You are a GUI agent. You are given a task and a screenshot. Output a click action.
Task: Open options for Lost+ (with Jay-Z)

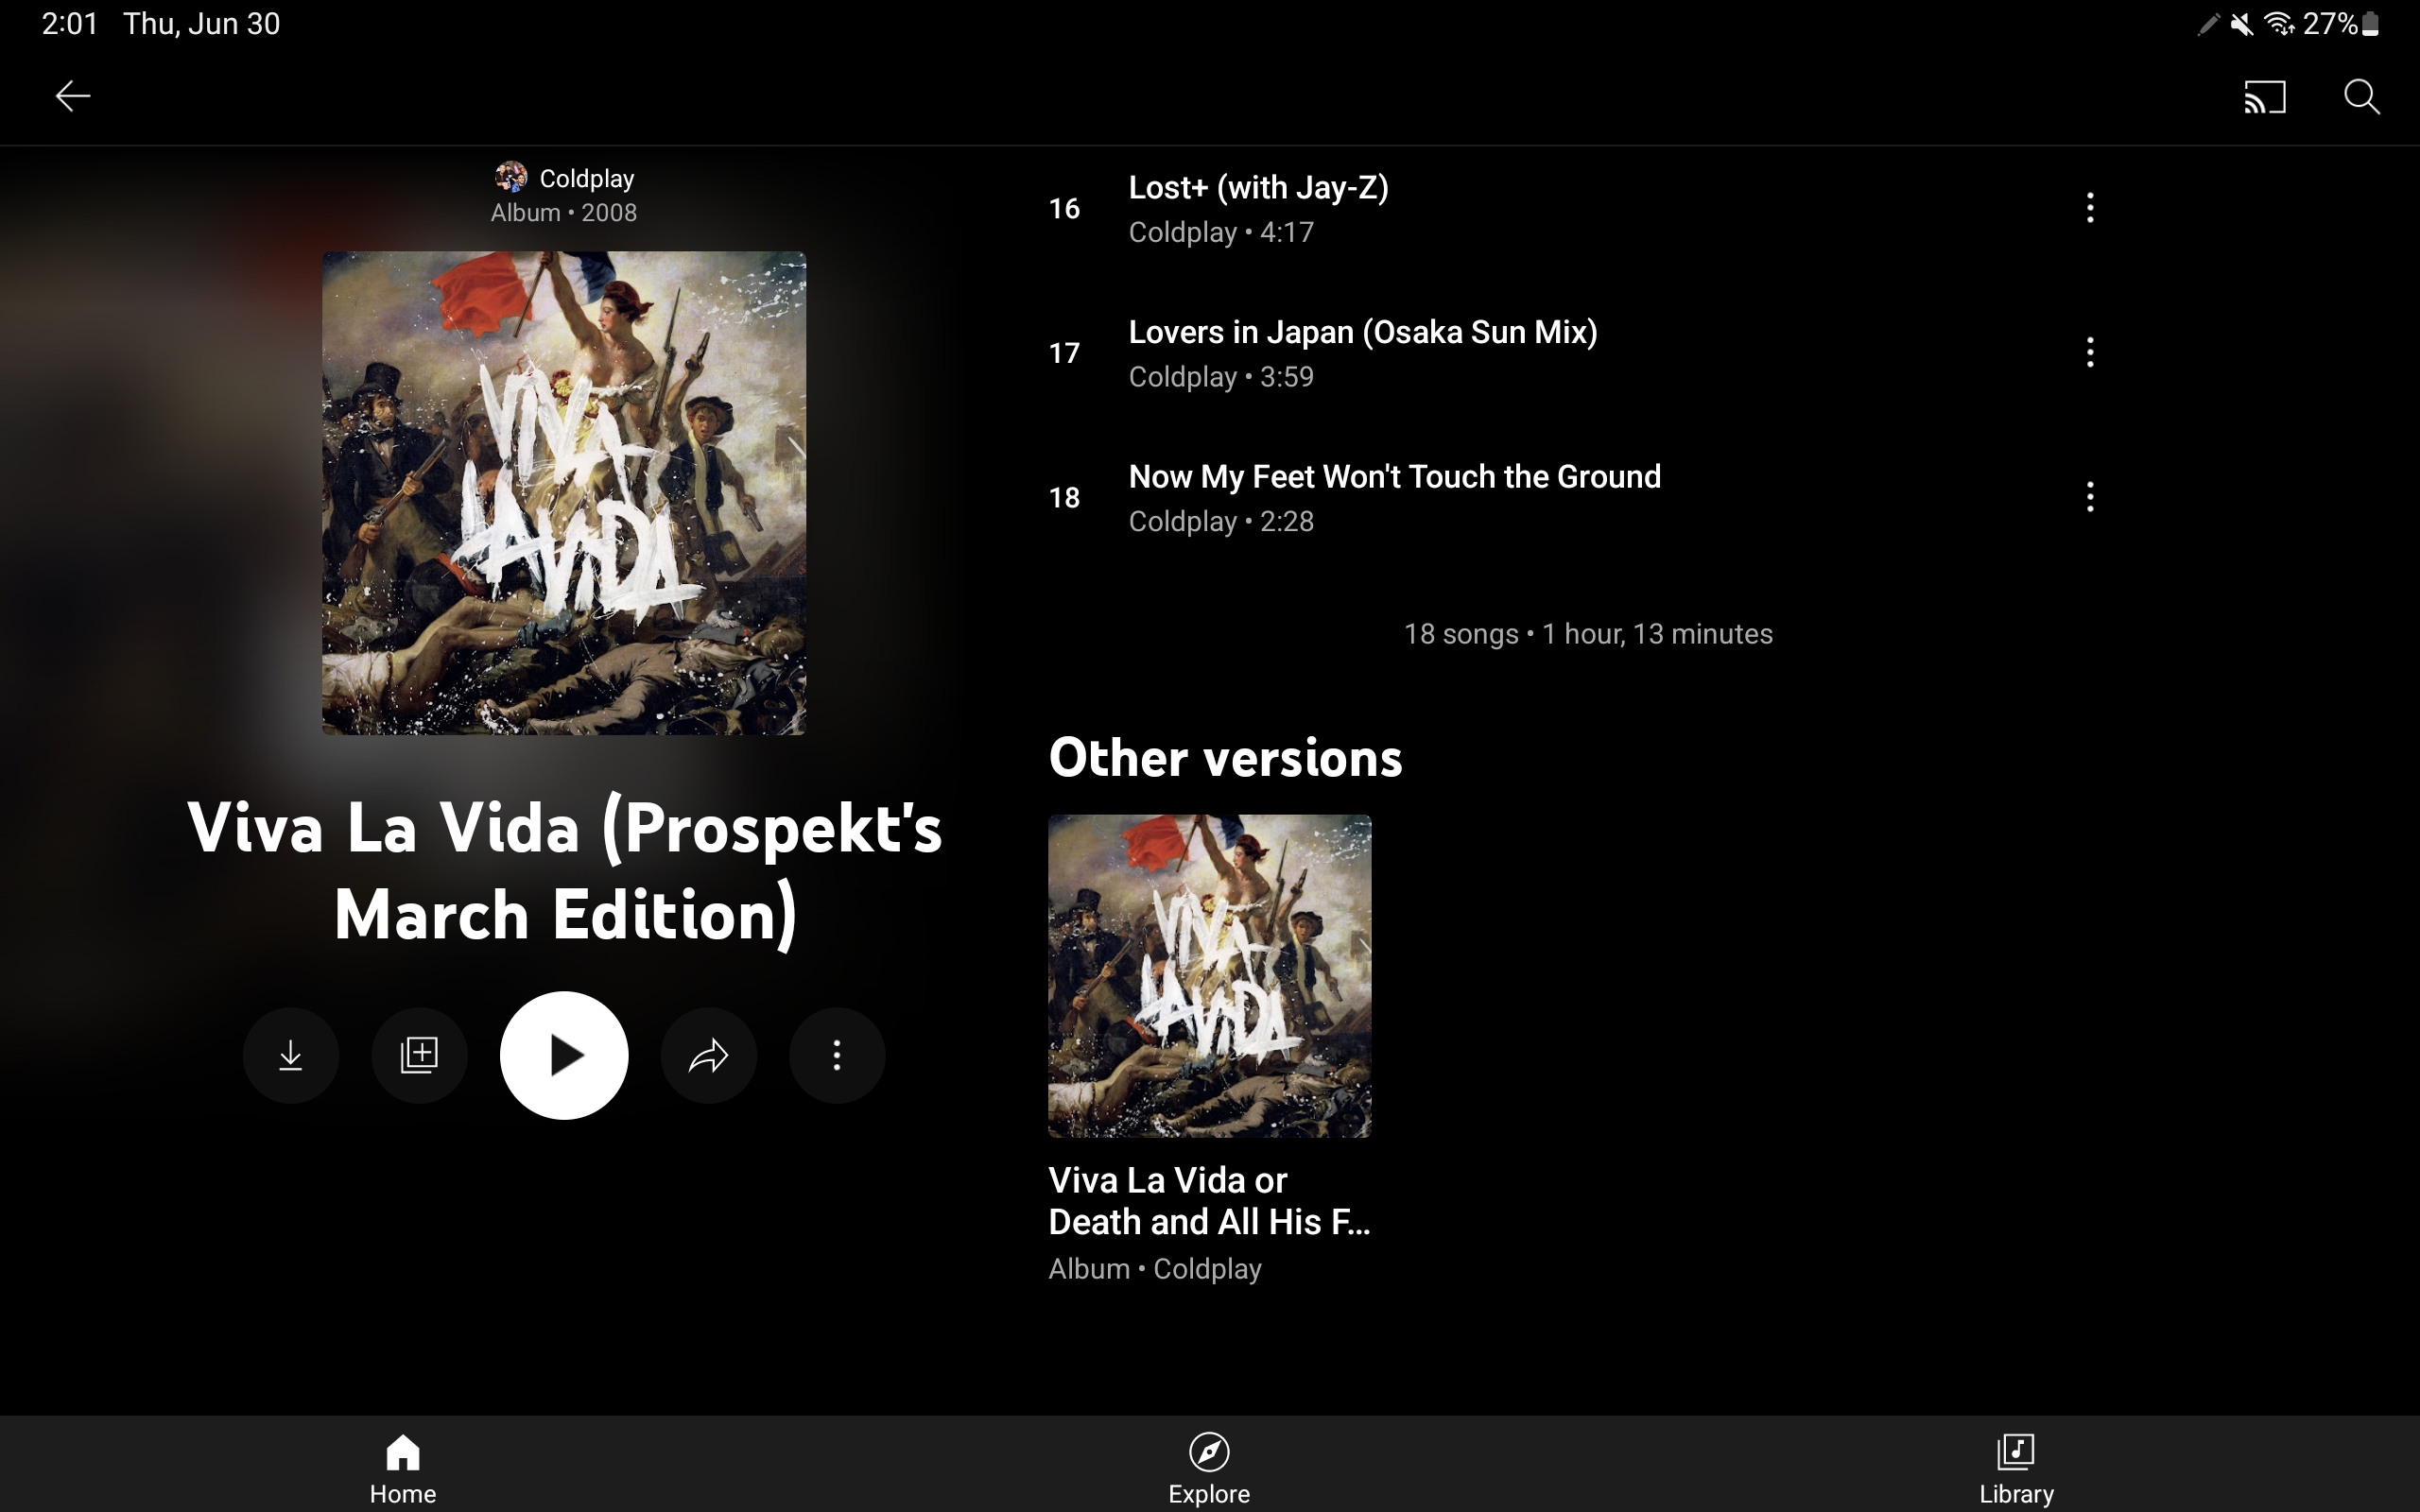click(x=2090, y=208)
